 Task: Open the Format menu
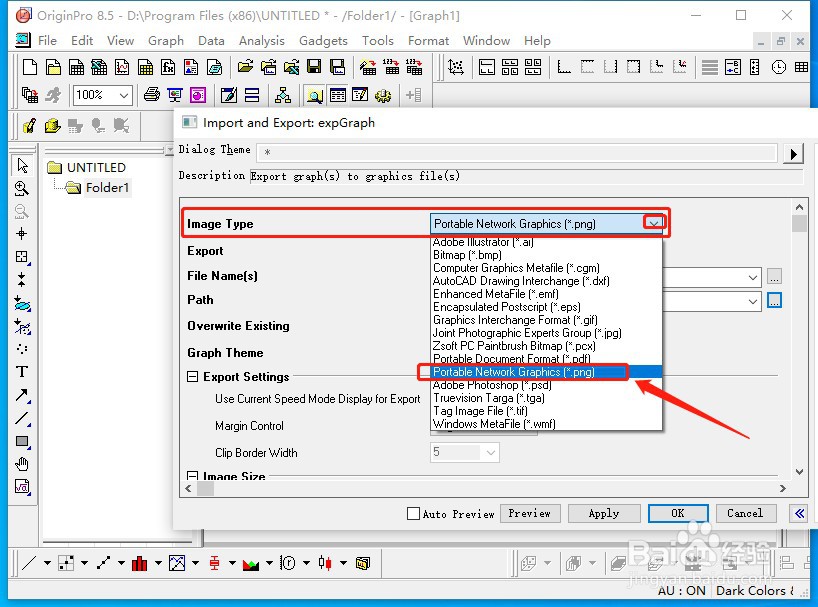click(x=428, y=40)
